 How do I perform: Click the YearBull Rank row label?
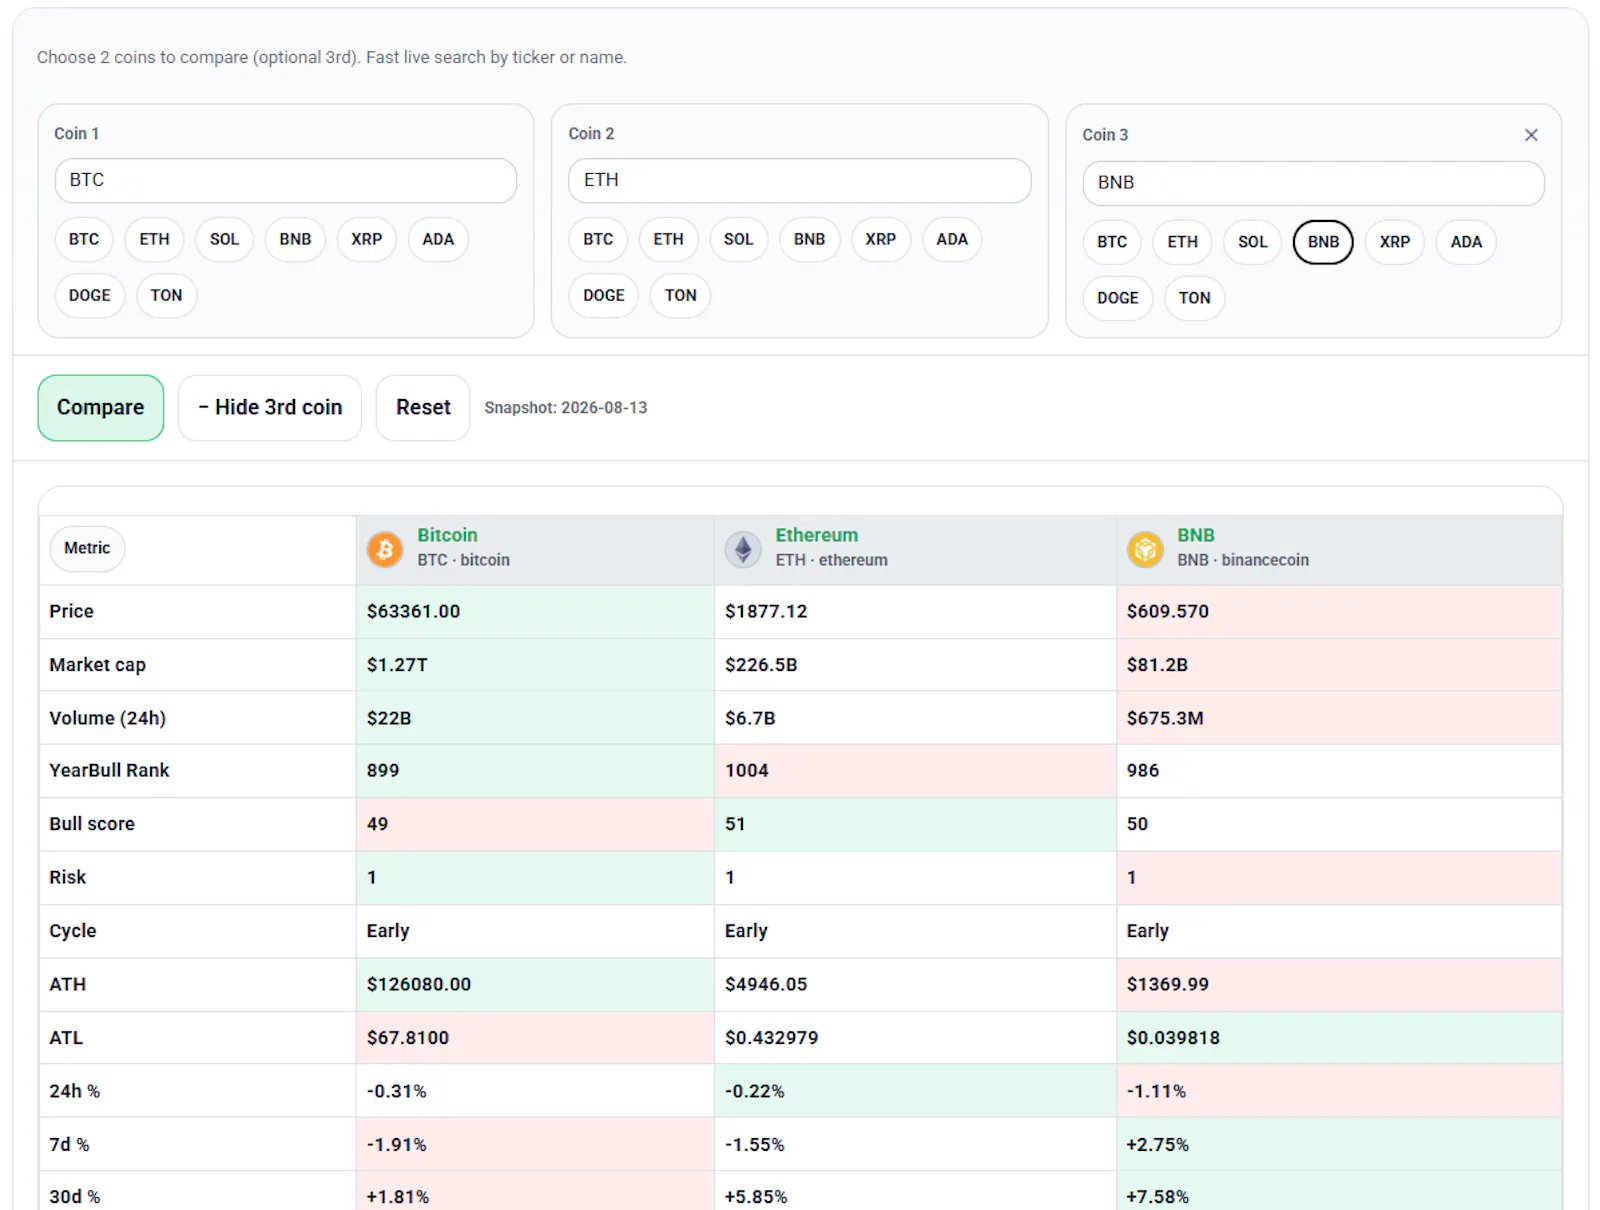tap(109, 771)
